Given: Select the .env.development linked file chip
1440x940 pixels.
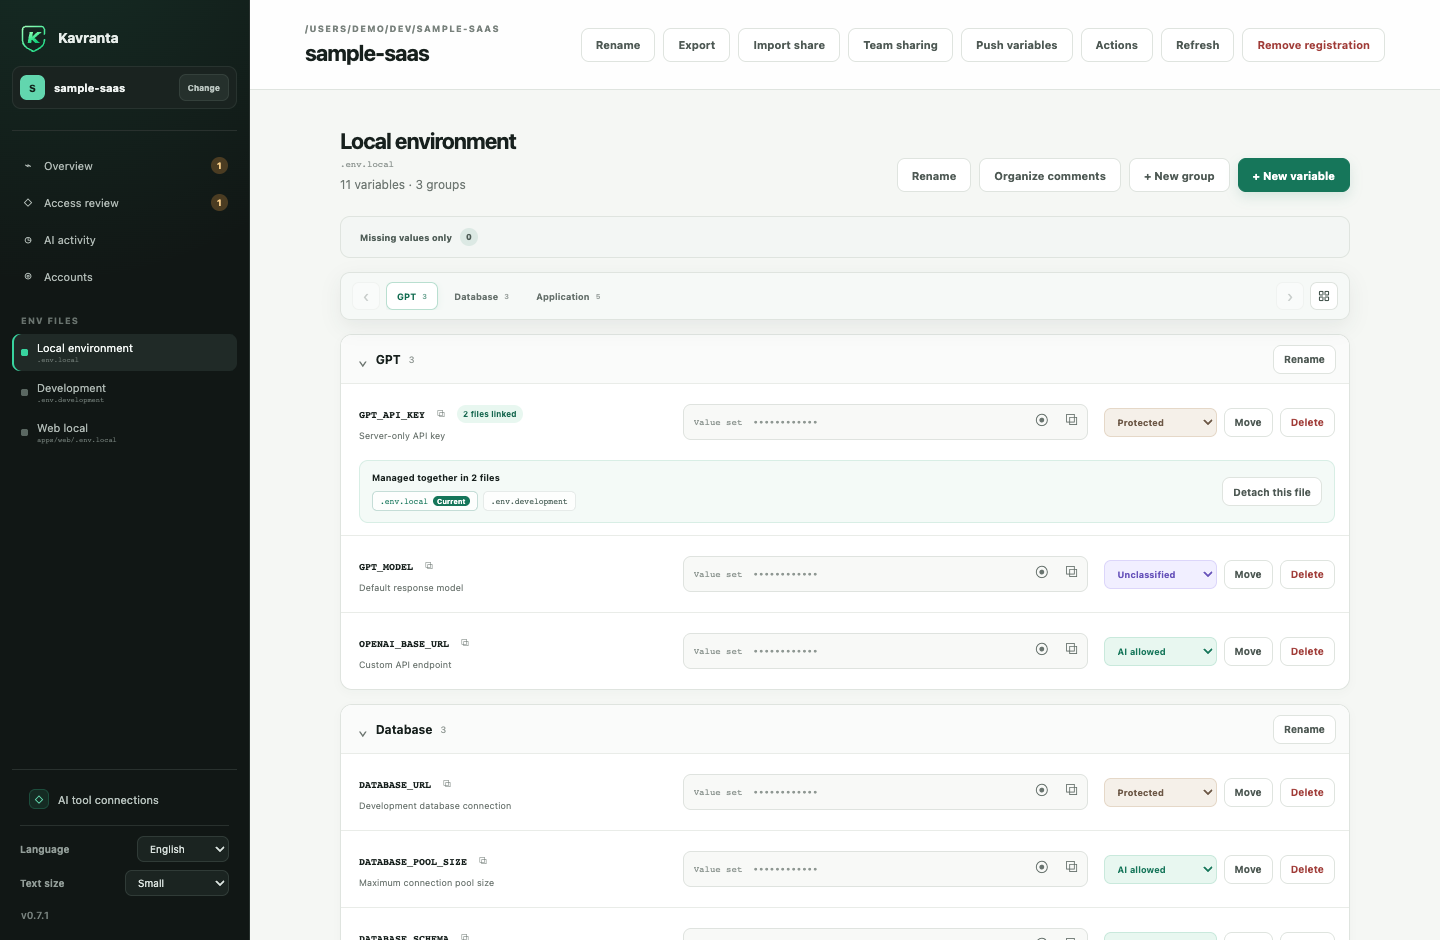Looking at the screenshot, I should (529, 502).
